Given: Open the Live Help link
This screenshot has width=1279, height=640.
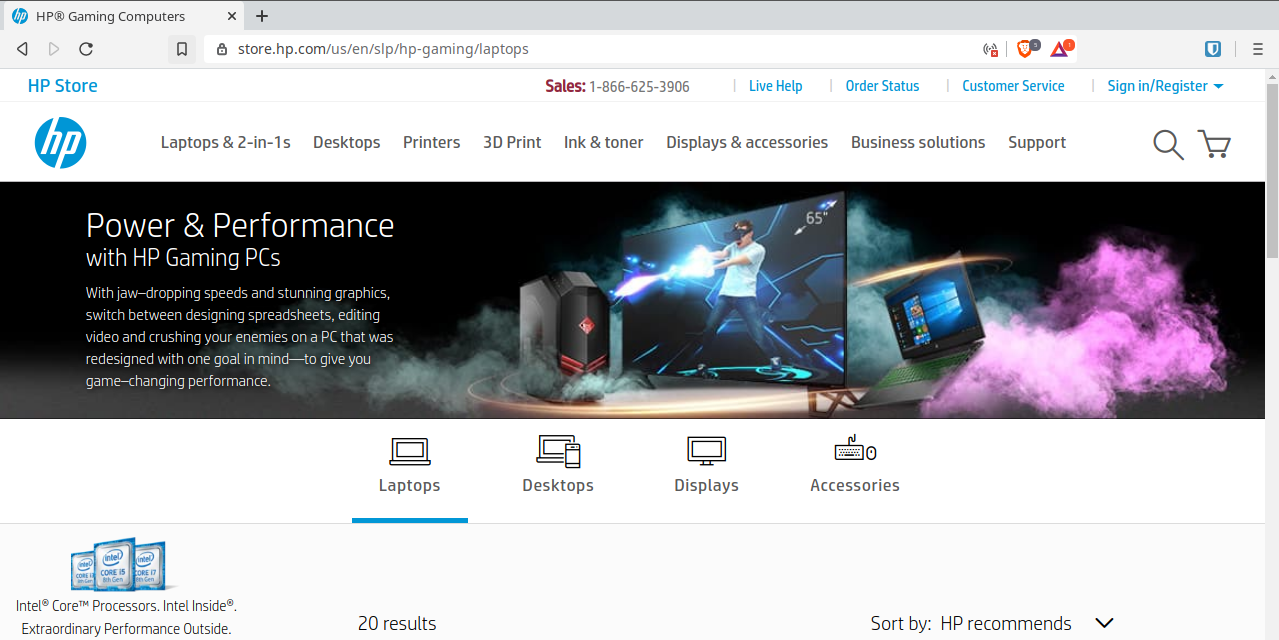Looking at the screenshot, I should tap(776, 86).
